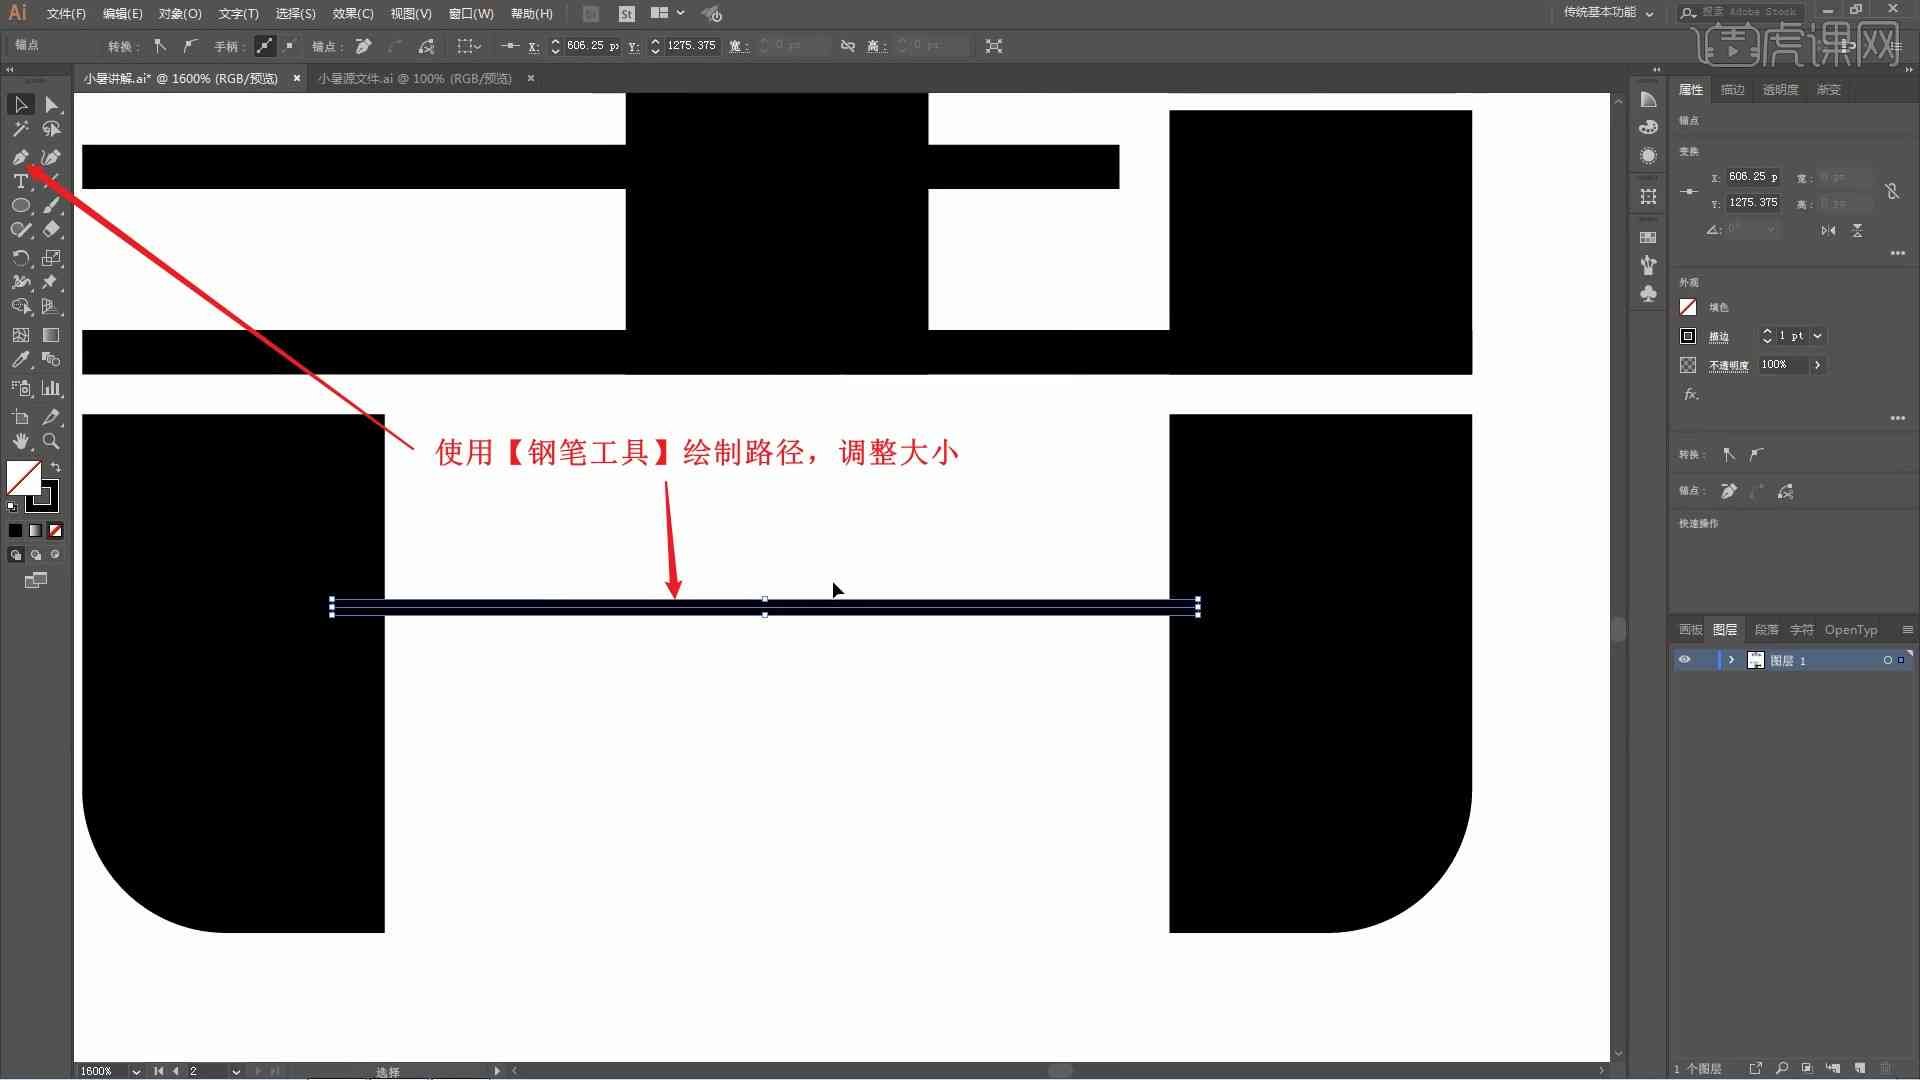Toggle layer visibility for 图层 1

click(x=1685, y=659)
